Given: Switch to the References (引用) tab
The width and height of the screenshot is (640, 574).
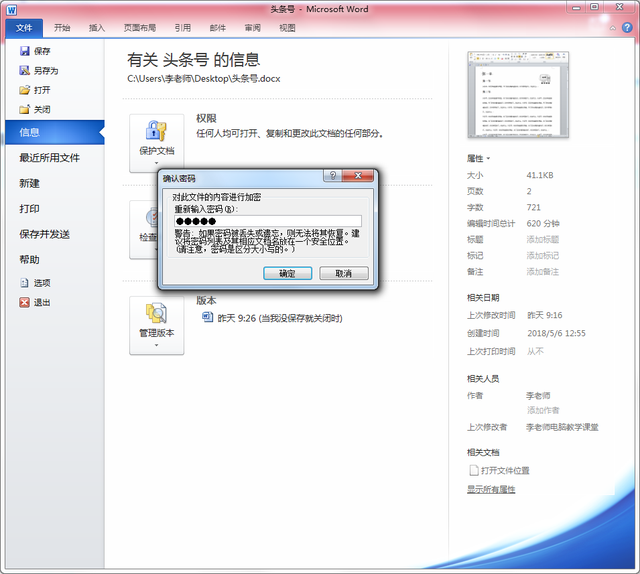Looking at the screenshot, I should click(x=183, y=28).
